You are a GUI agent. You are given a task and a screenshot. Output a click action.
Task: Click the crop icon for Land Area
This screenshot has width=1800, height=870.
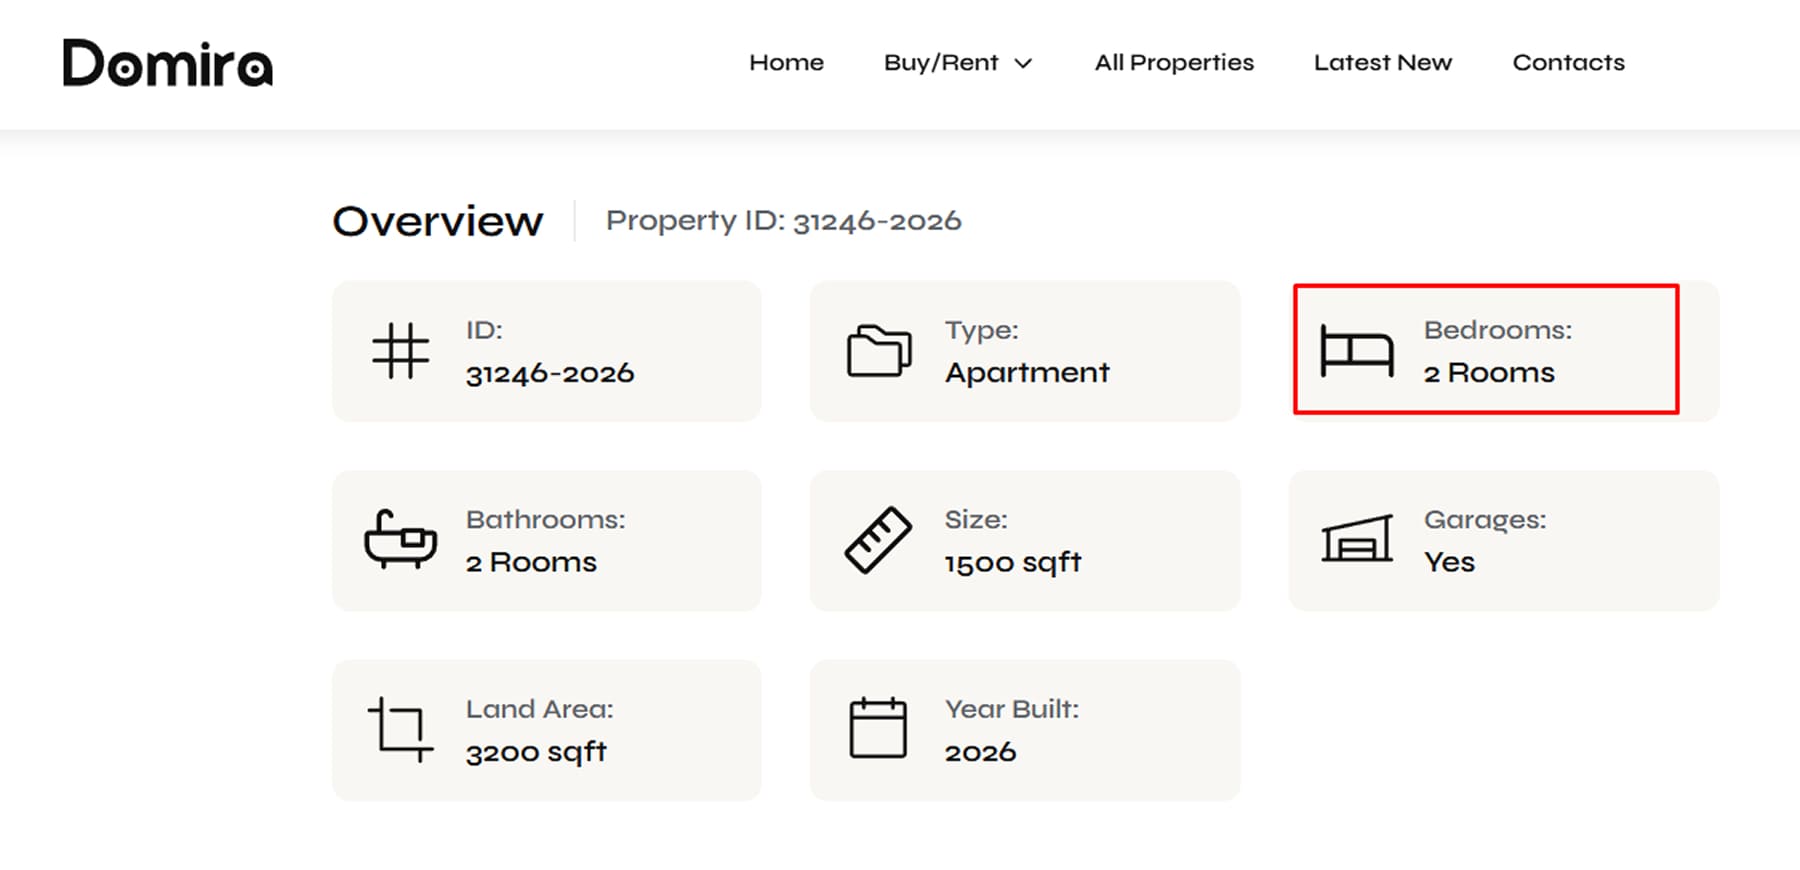[401, 730]
